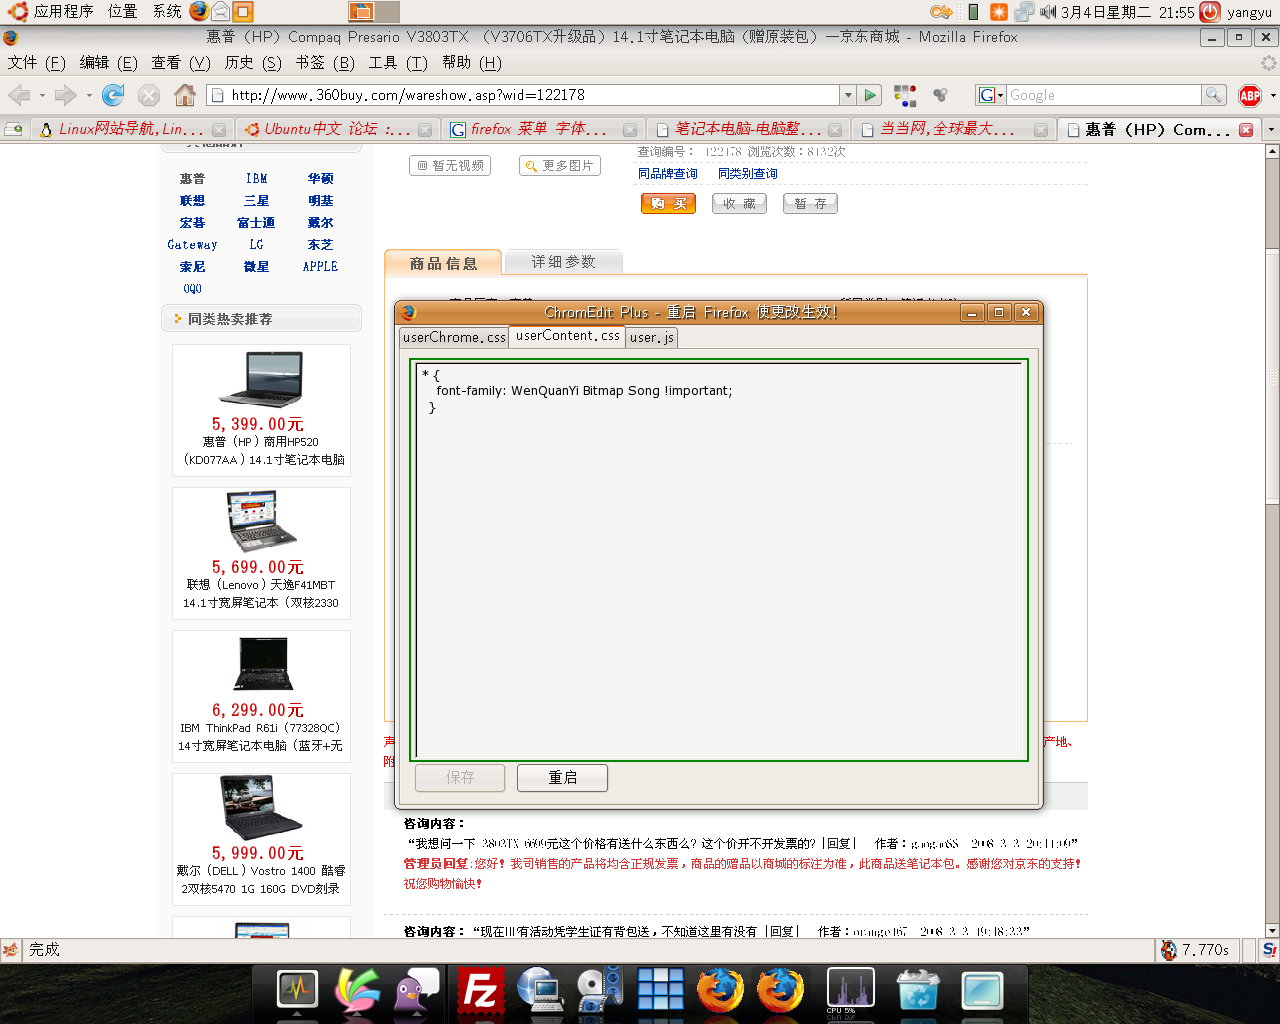Screen dimensions: 1280x1024
Task: Click the colorful squares toolbar icon
Action: 905,95
